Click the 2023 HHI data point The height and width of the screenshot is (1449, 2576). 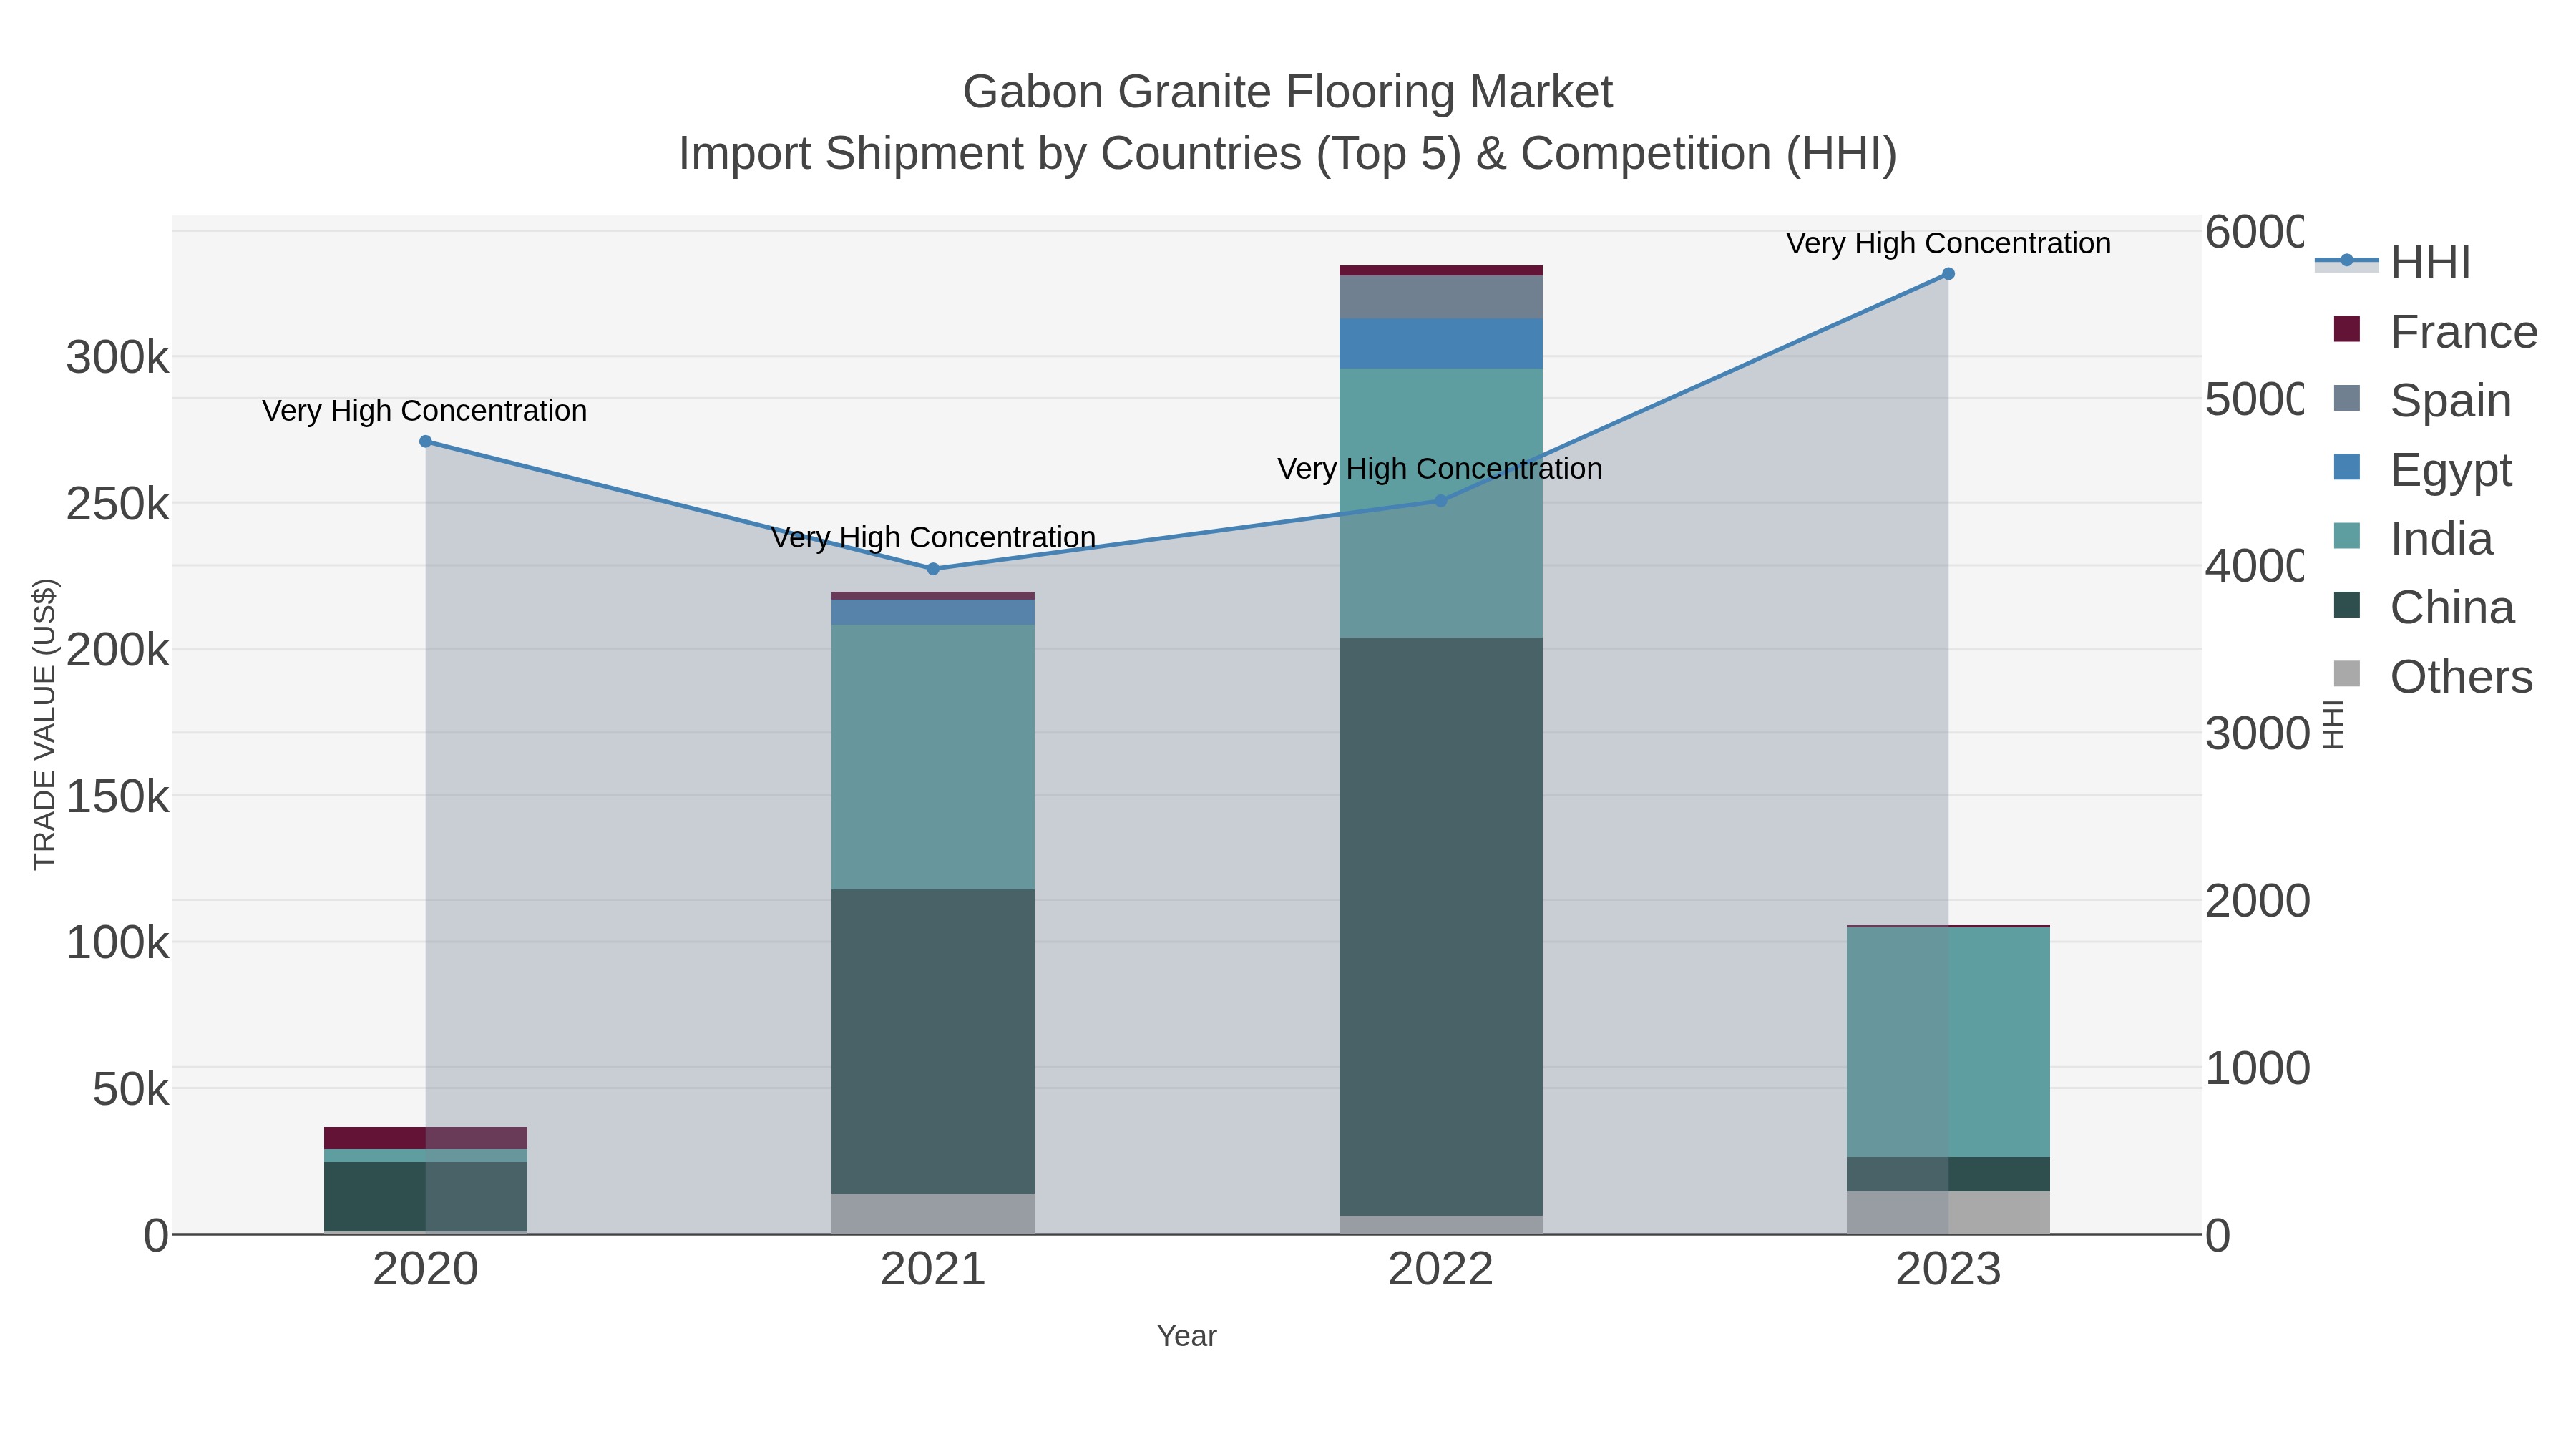pos(1948,274)
